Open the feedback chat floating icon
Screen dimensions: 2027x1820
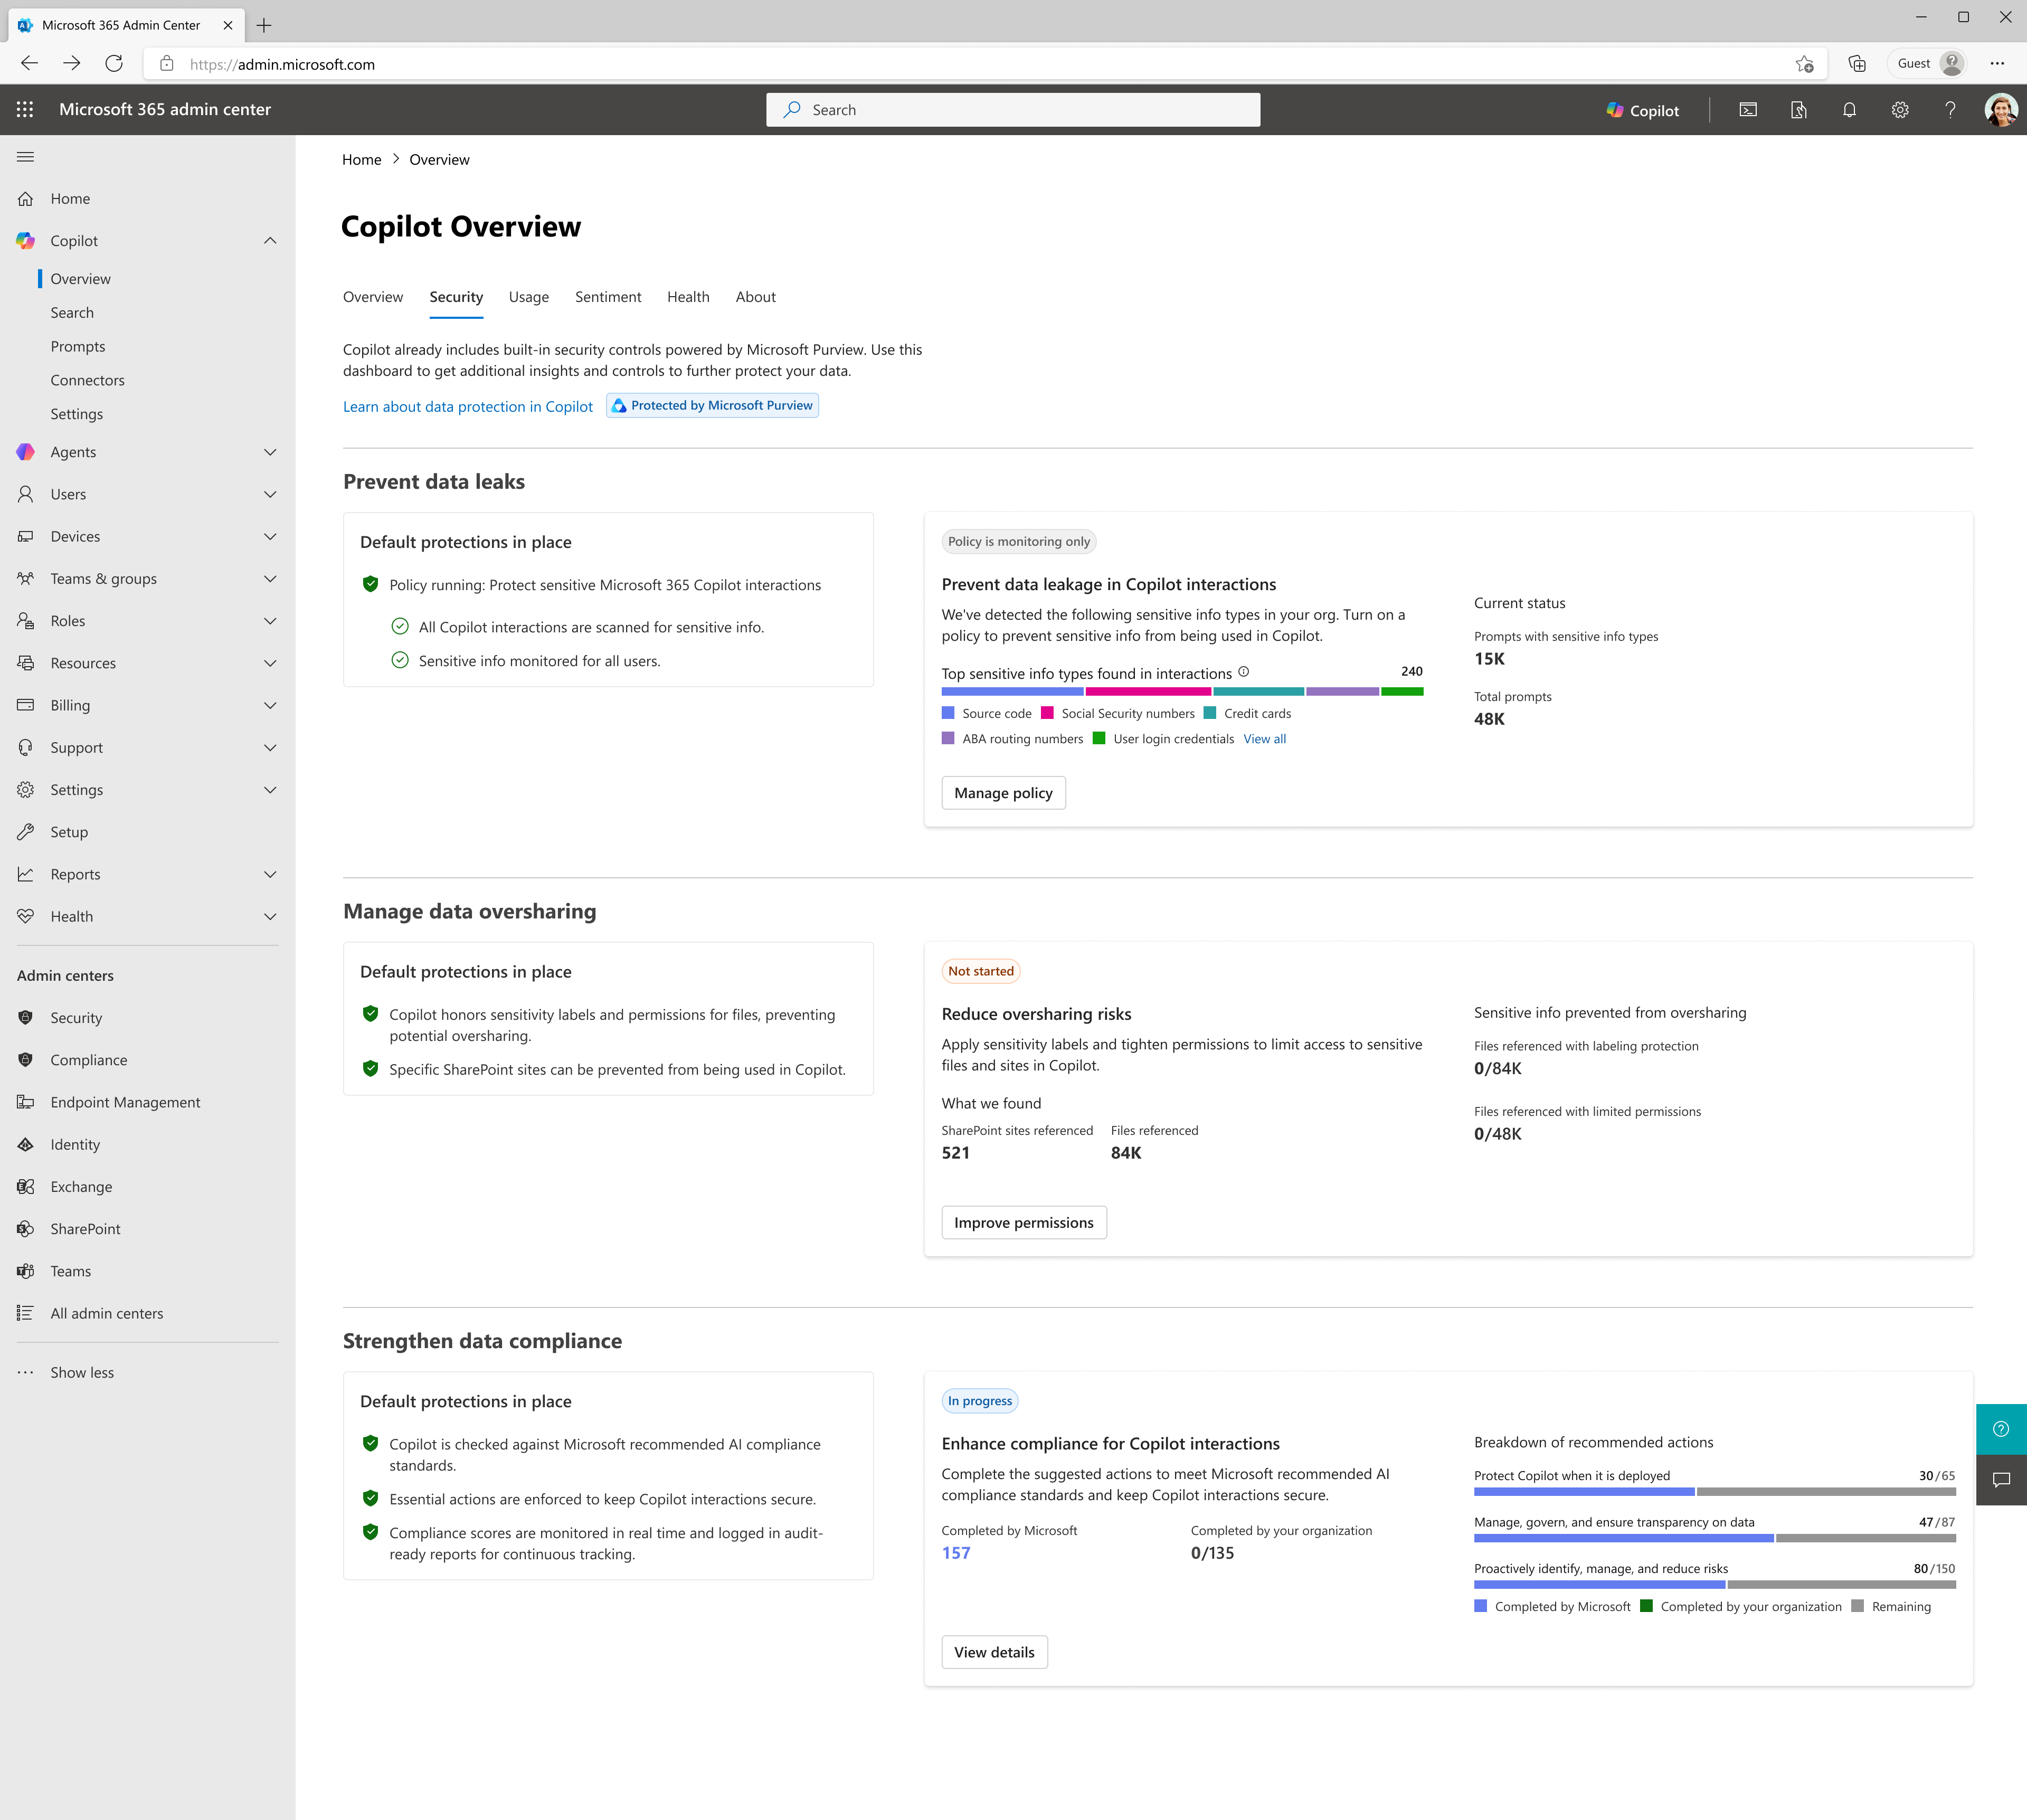click(x=2001, y=1480)
